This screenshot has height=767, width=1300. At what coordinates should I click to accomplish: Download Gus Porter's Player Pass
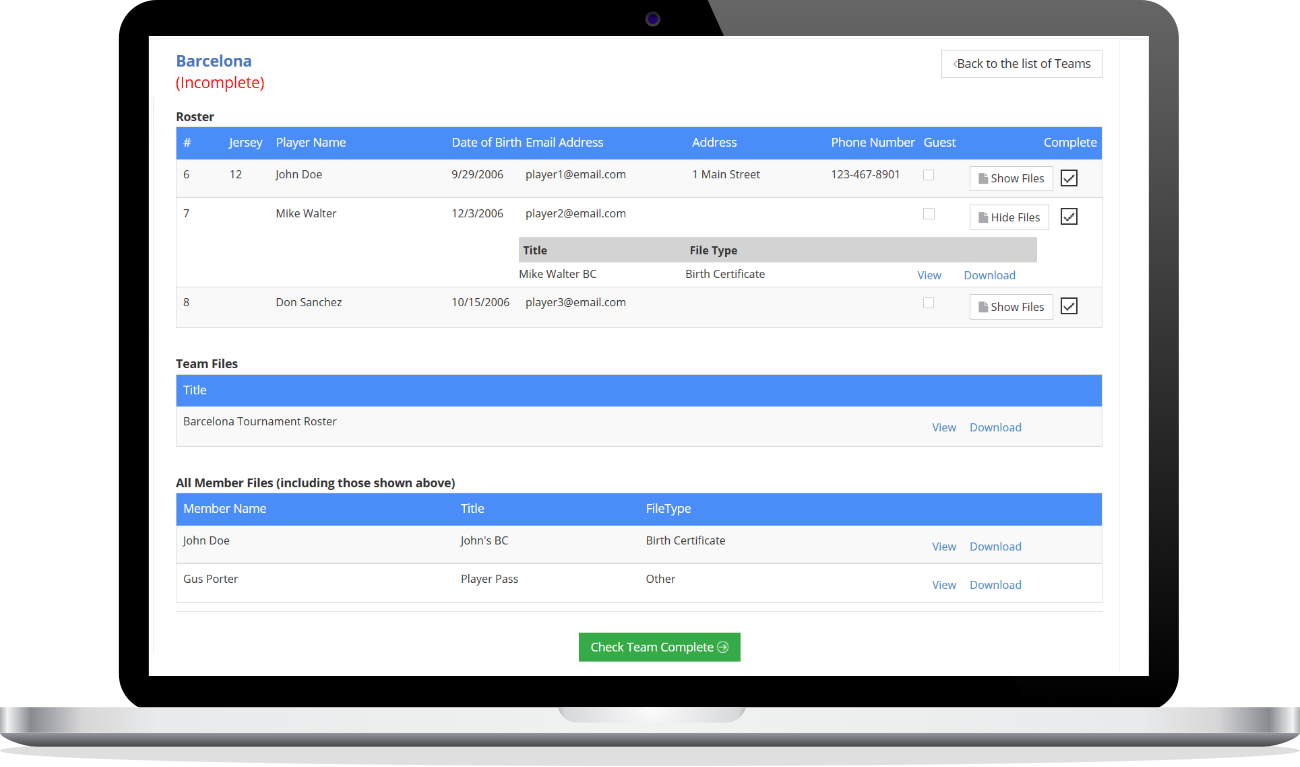point(995,585)
